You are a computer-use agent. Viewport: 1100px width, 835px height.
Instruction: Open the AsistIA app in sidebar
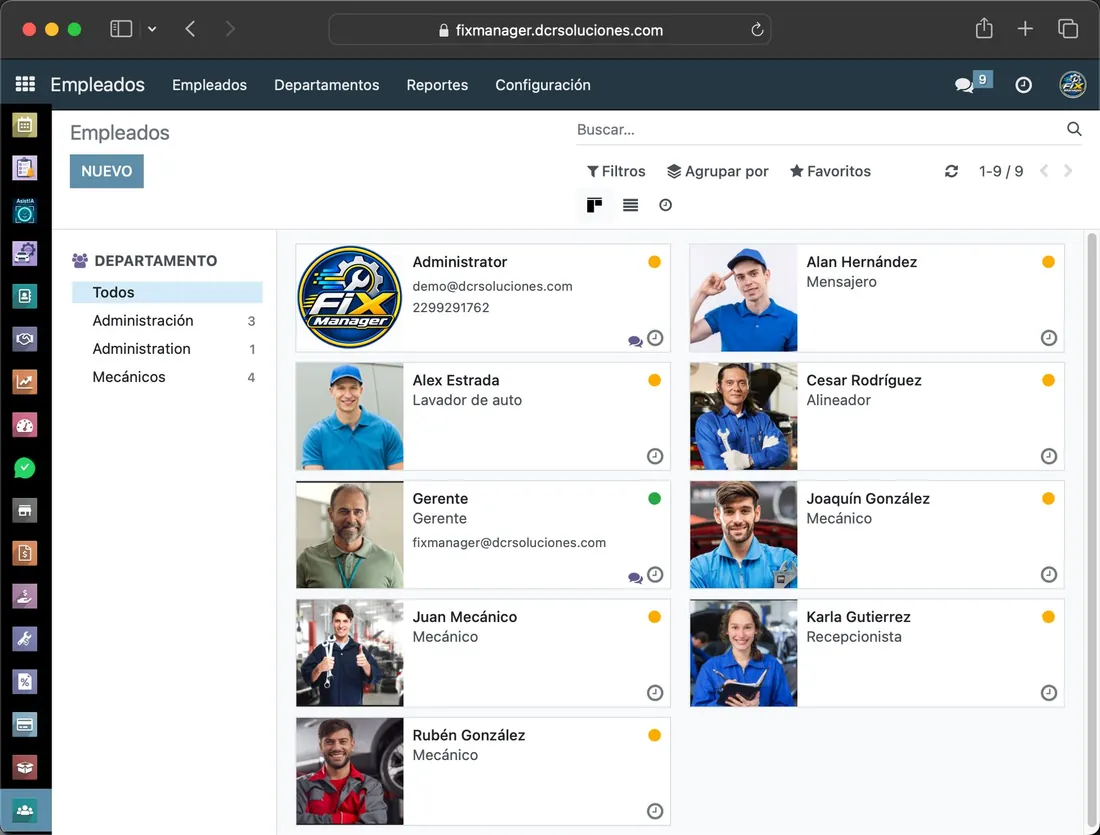pyautogui.click(x=25, y=211)
